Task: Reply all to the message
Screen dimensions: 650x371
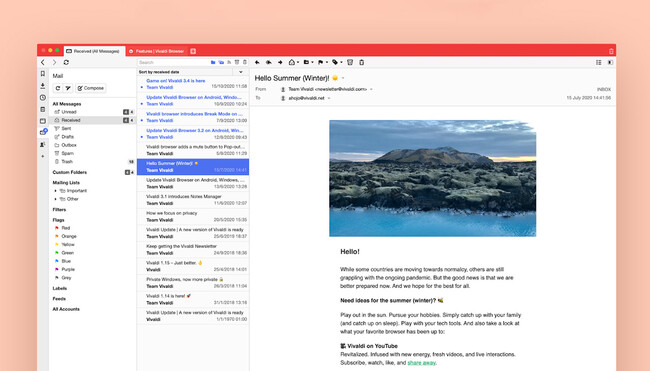Action: click(269, 62)
